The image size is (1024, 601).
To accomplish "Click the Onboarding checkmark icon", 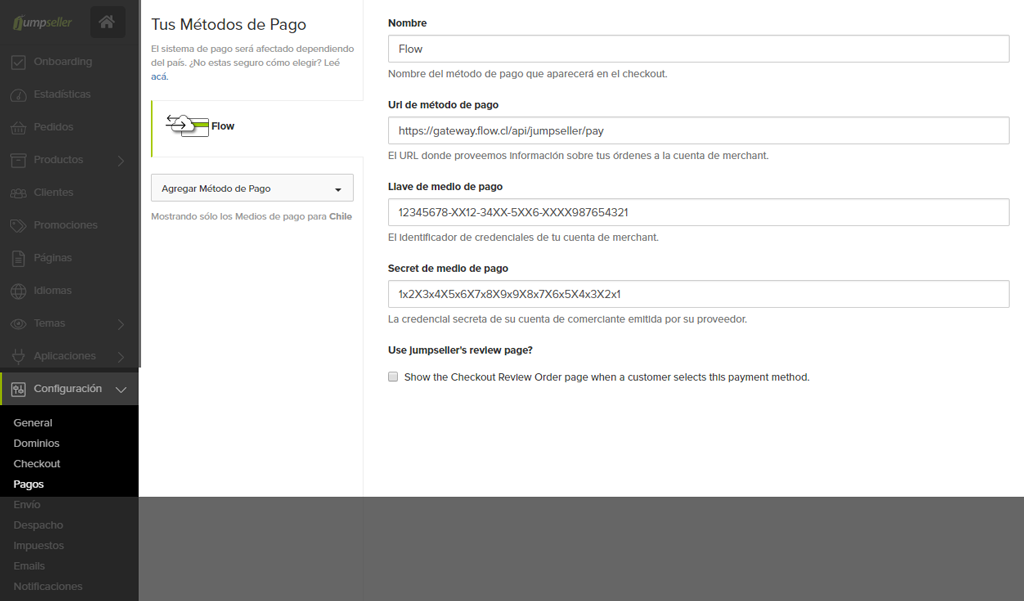I will 18,62.
